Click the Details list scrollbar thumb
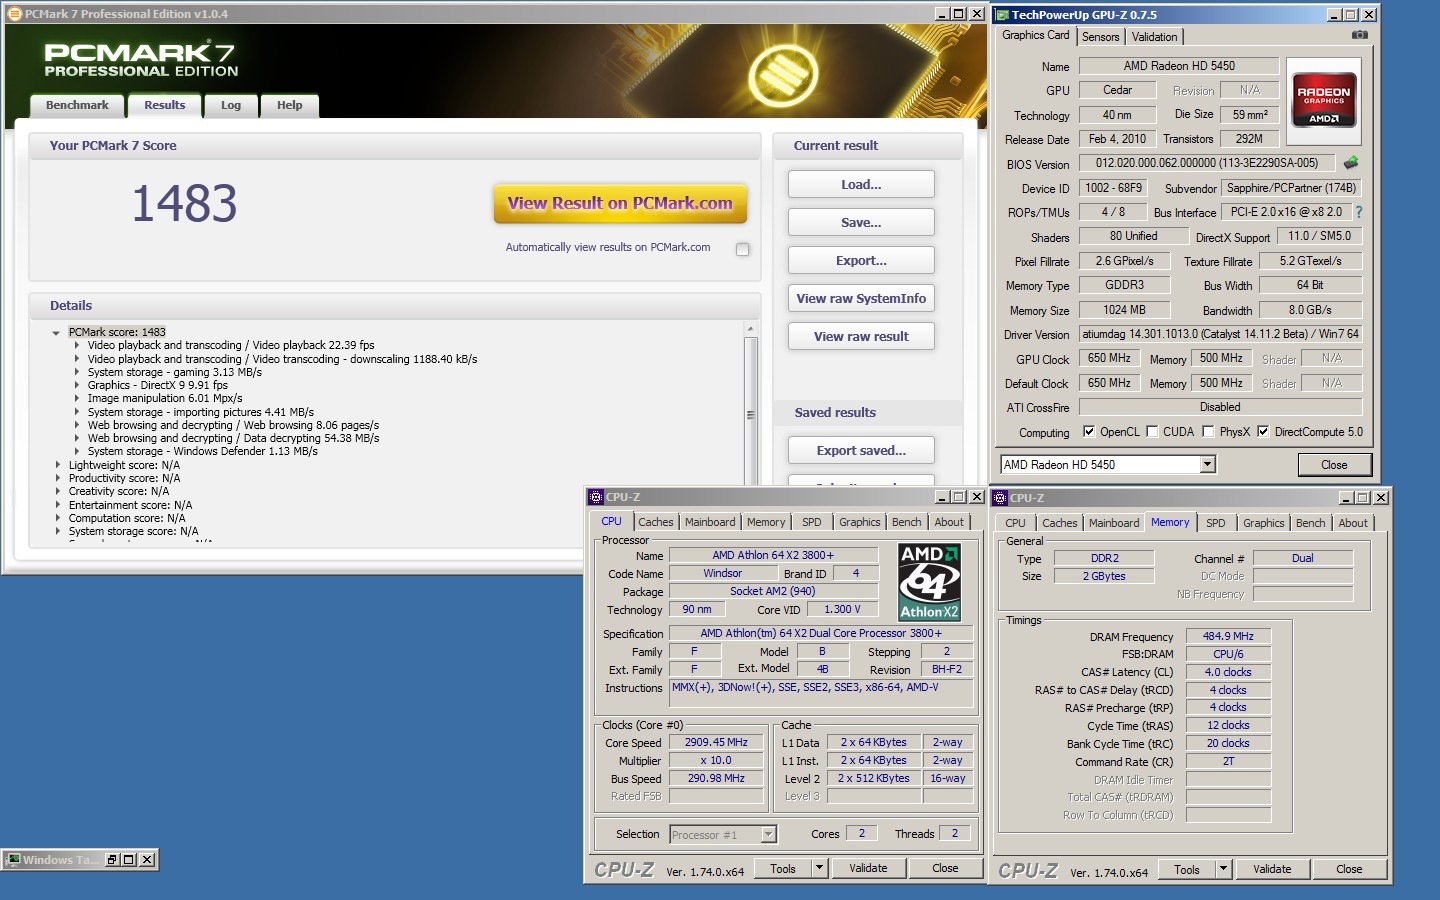This screenshot has height=900, width=1440. pos(751,413)
